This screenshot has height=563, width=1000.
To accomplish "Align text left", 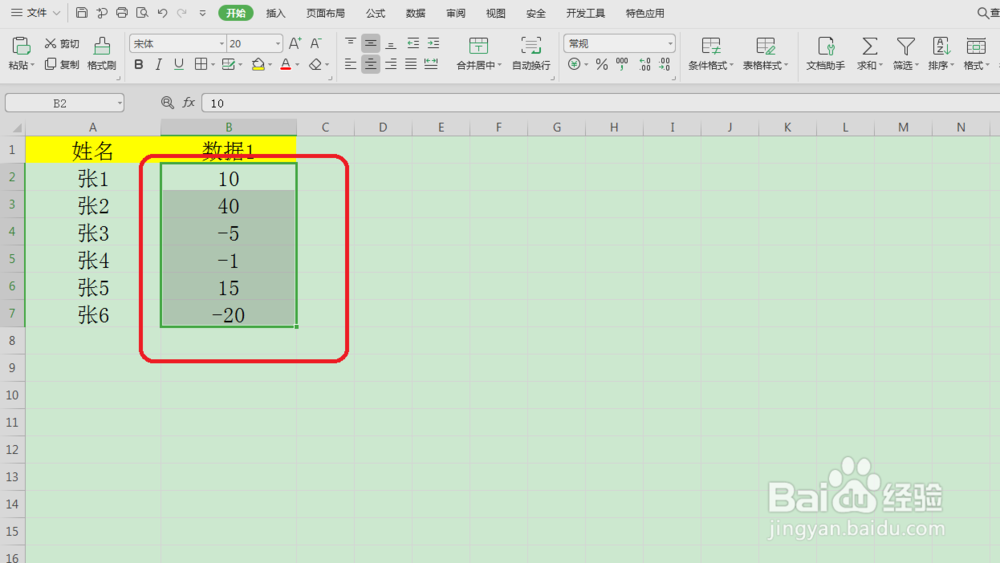I will 350,64.
